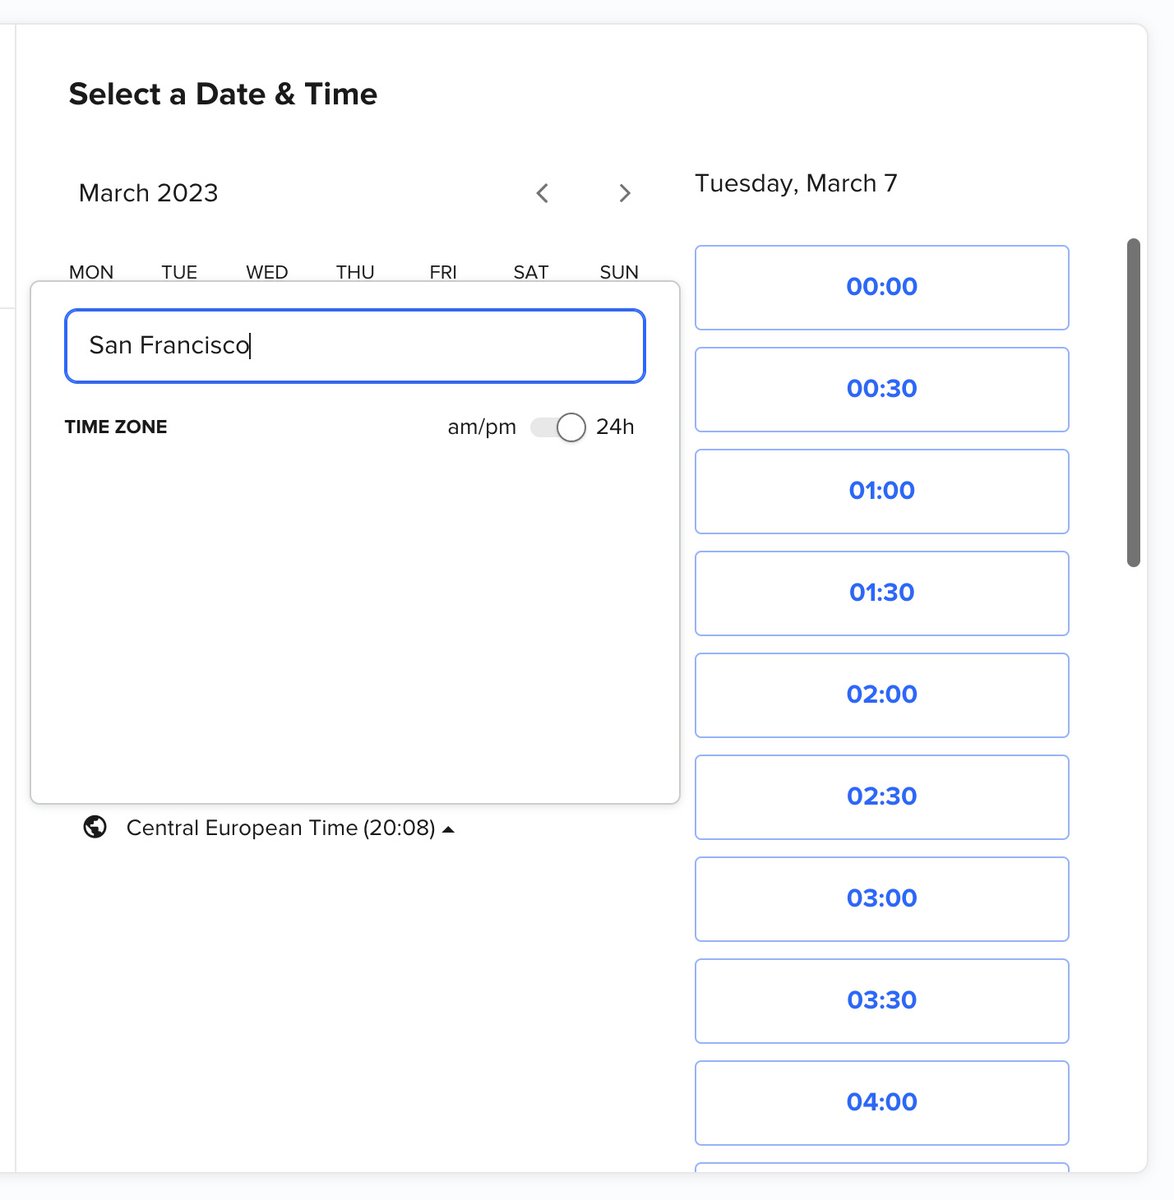Click the MON weekday header
Image resolution: width=1174 pixels, height=1200 pixels.
click(x=91, y=272)
